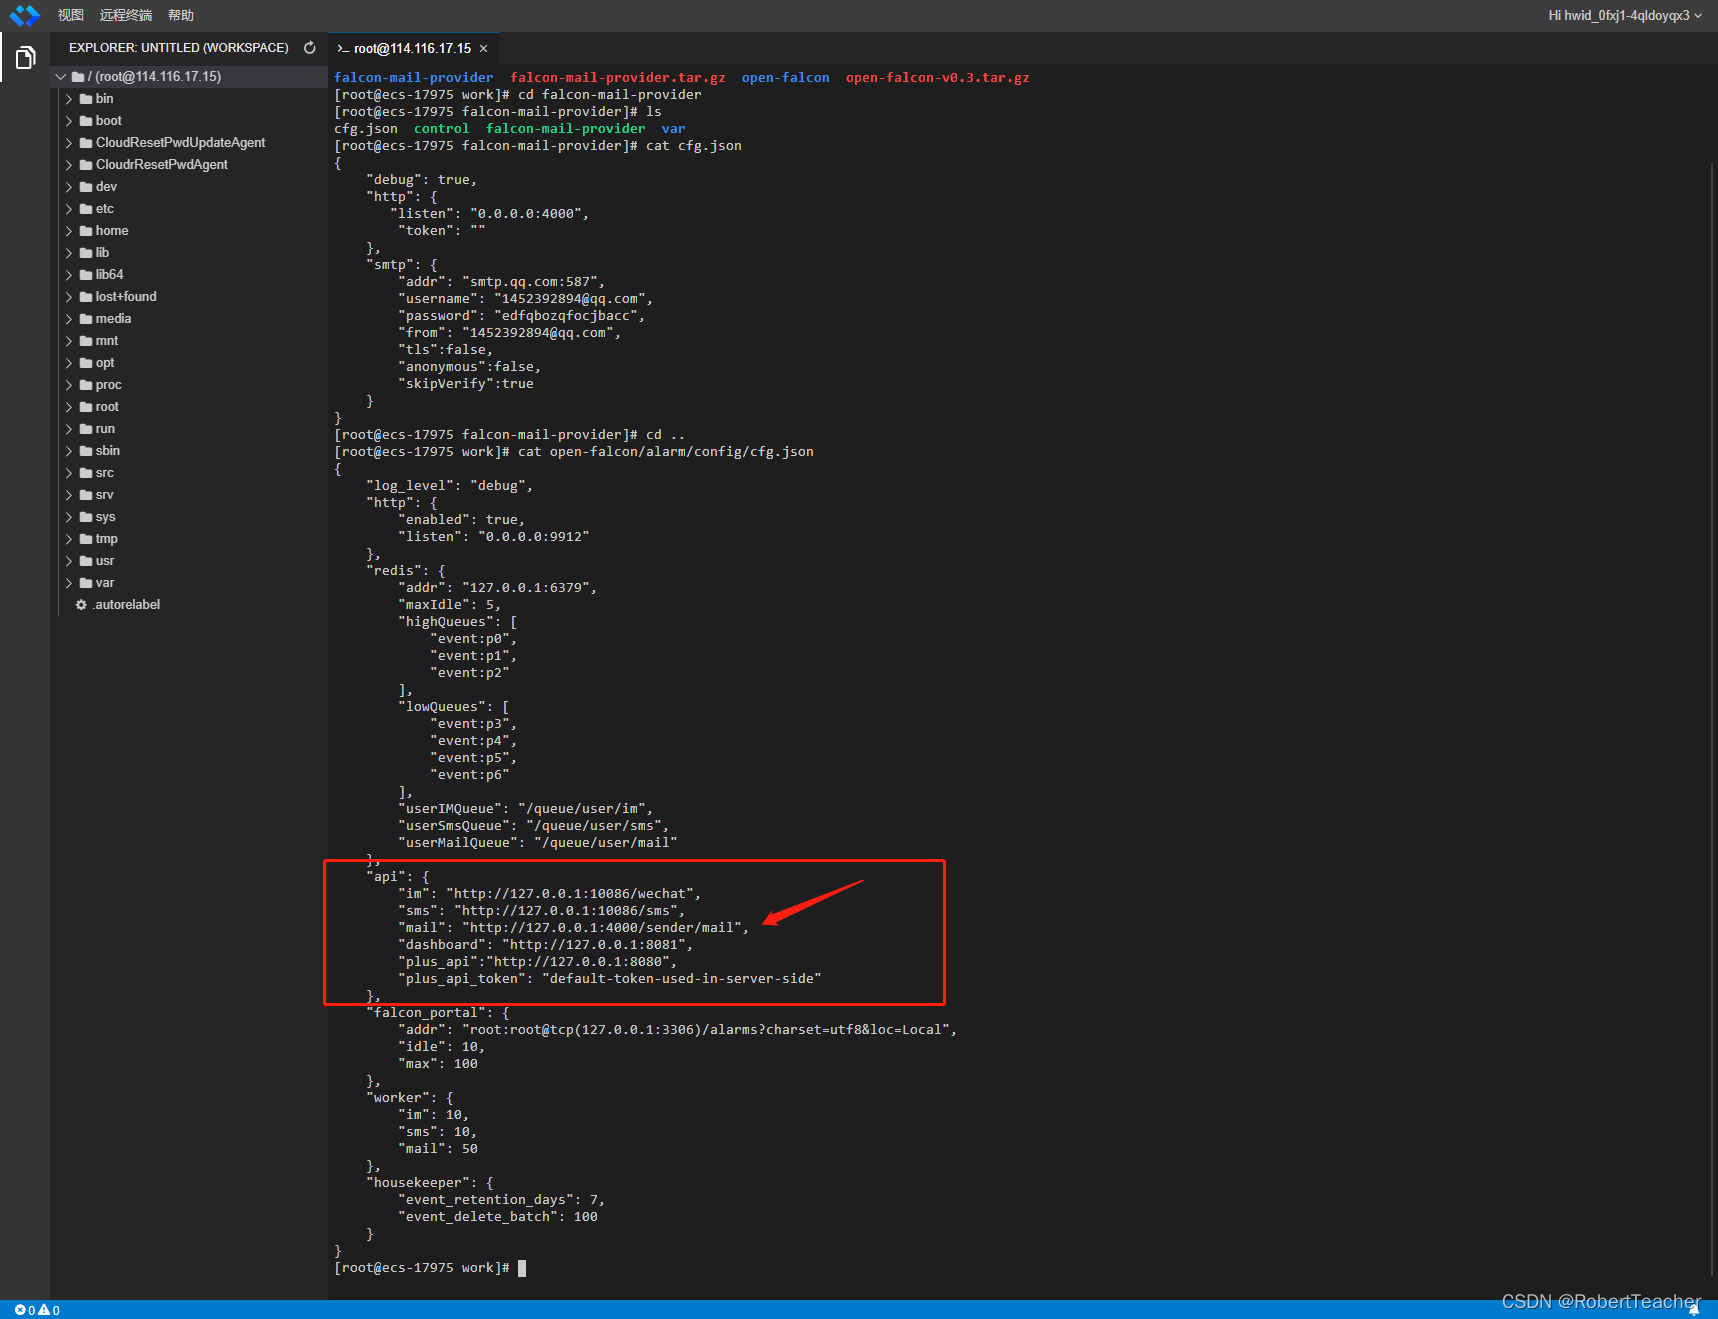Screen dimensions: 1718x1319
Task: Open the Hi hwid user account dropdown
Action: click(1625, 15)
